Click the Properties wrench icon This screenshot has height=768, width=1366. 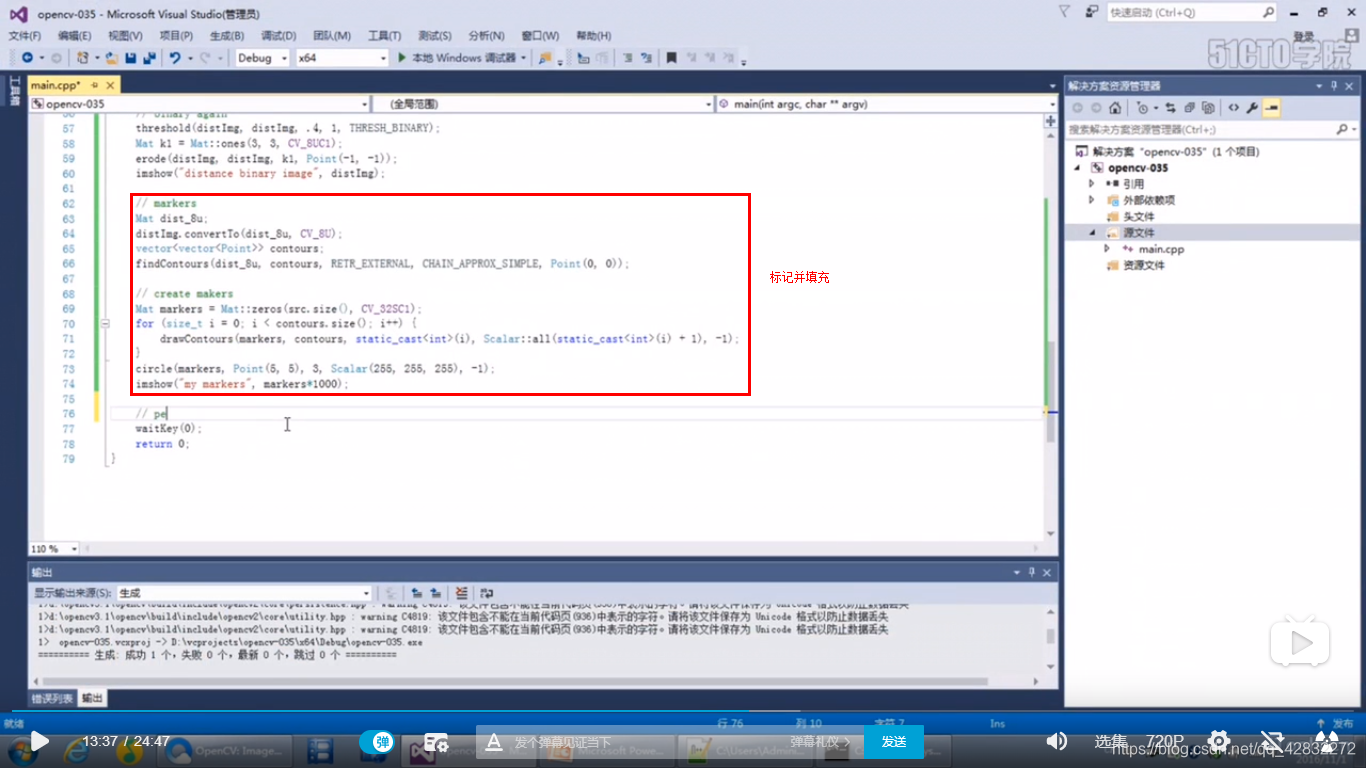1252,108
